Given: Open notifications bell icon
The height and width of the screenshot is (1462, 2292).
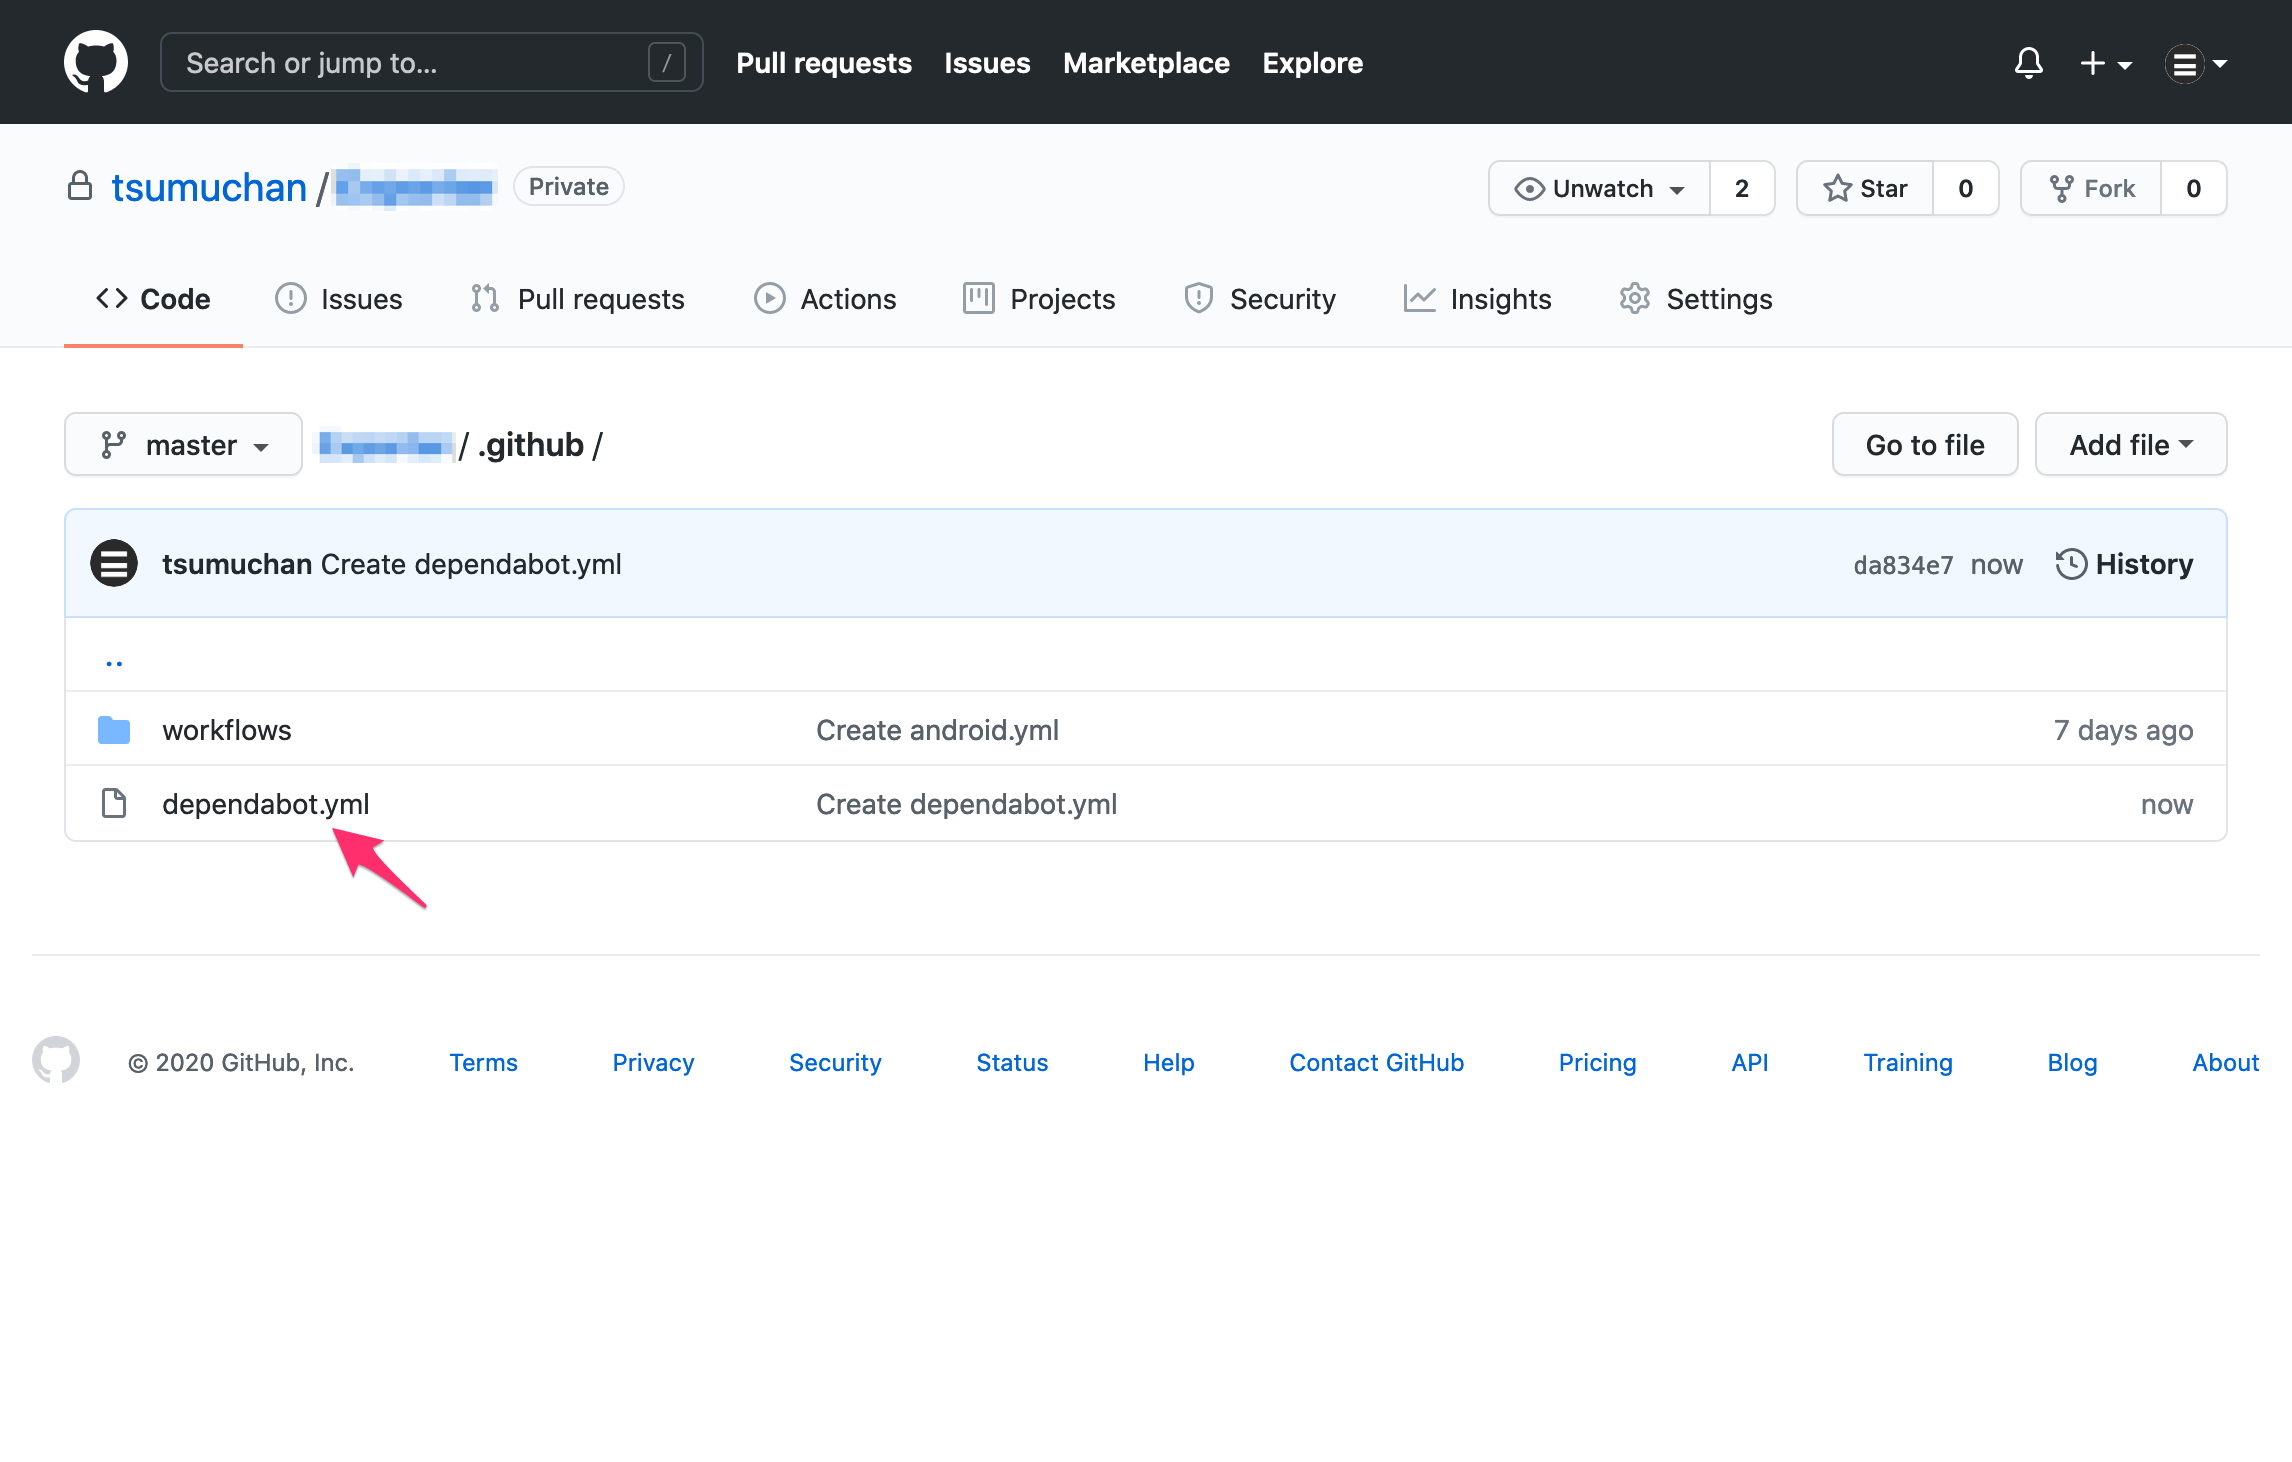Looking at the screenshot, I should 2028,63.
